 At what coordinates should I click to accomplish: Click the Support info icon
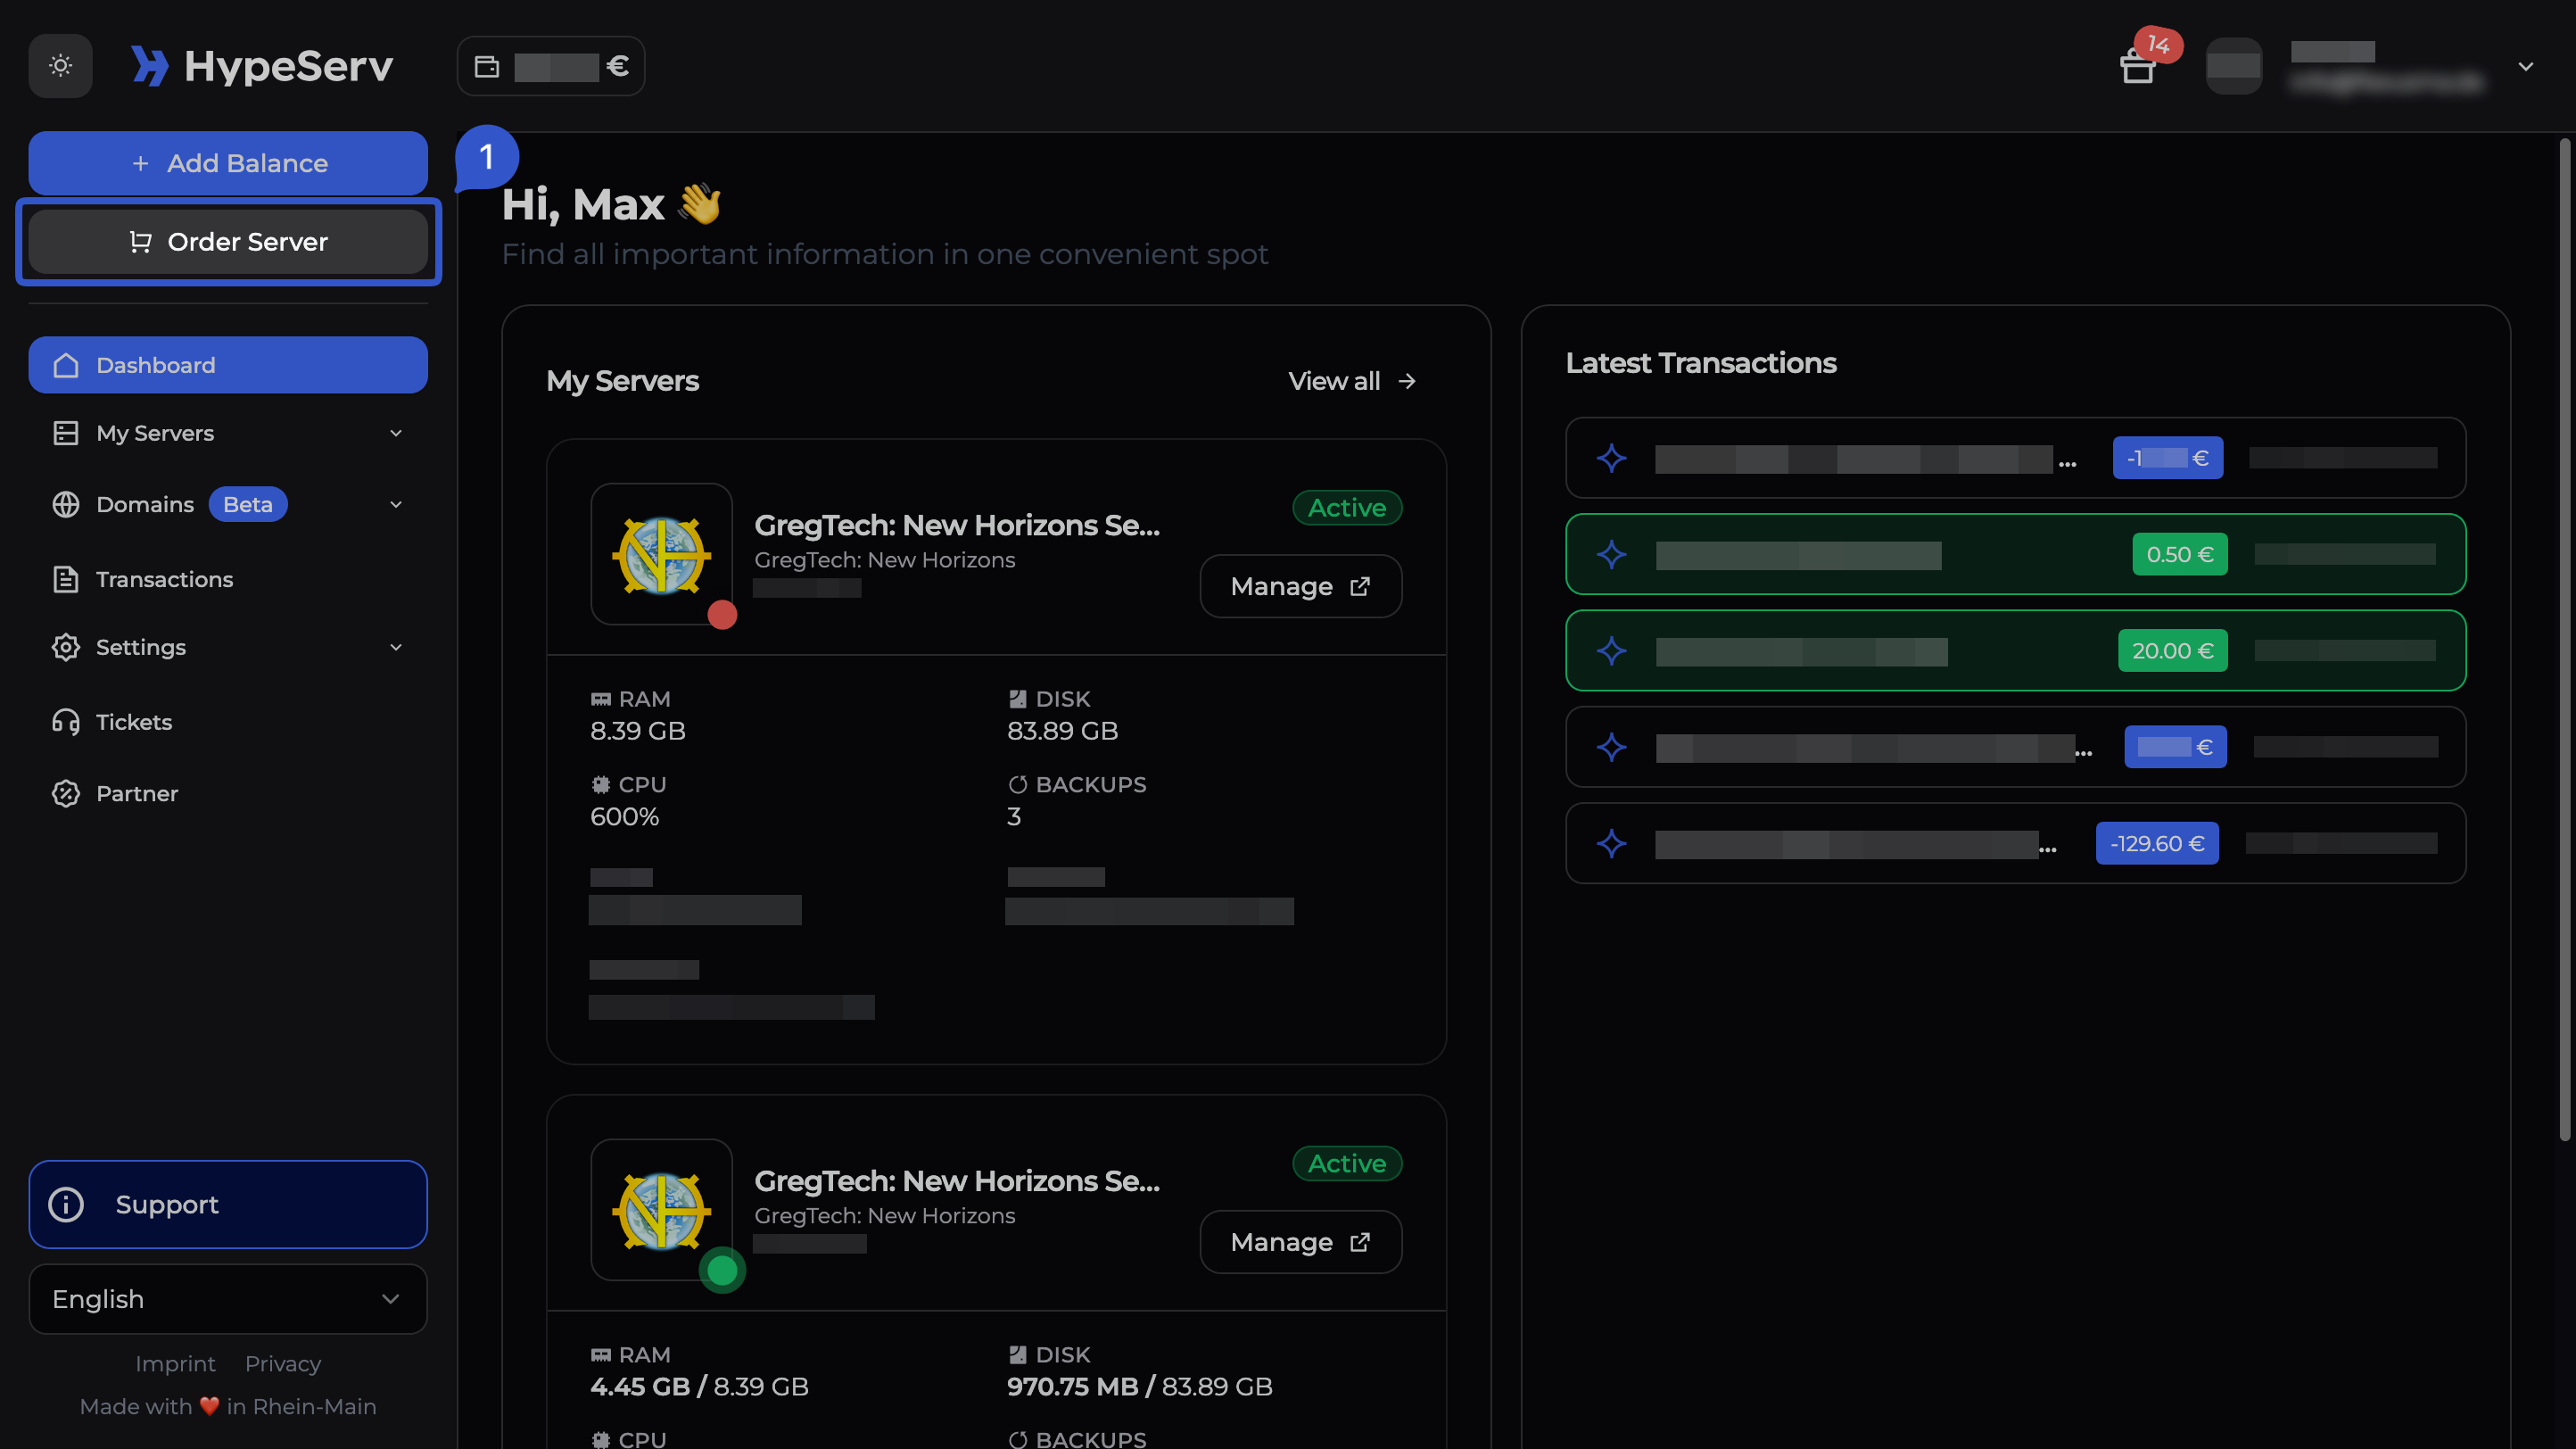point(66,1205)
